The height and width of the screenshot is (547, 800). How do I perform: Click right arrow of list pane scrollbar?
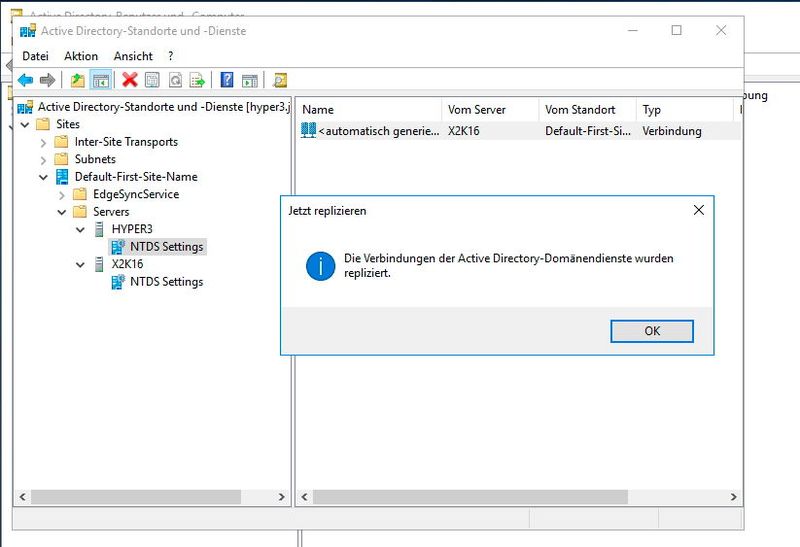coord(733,497)
